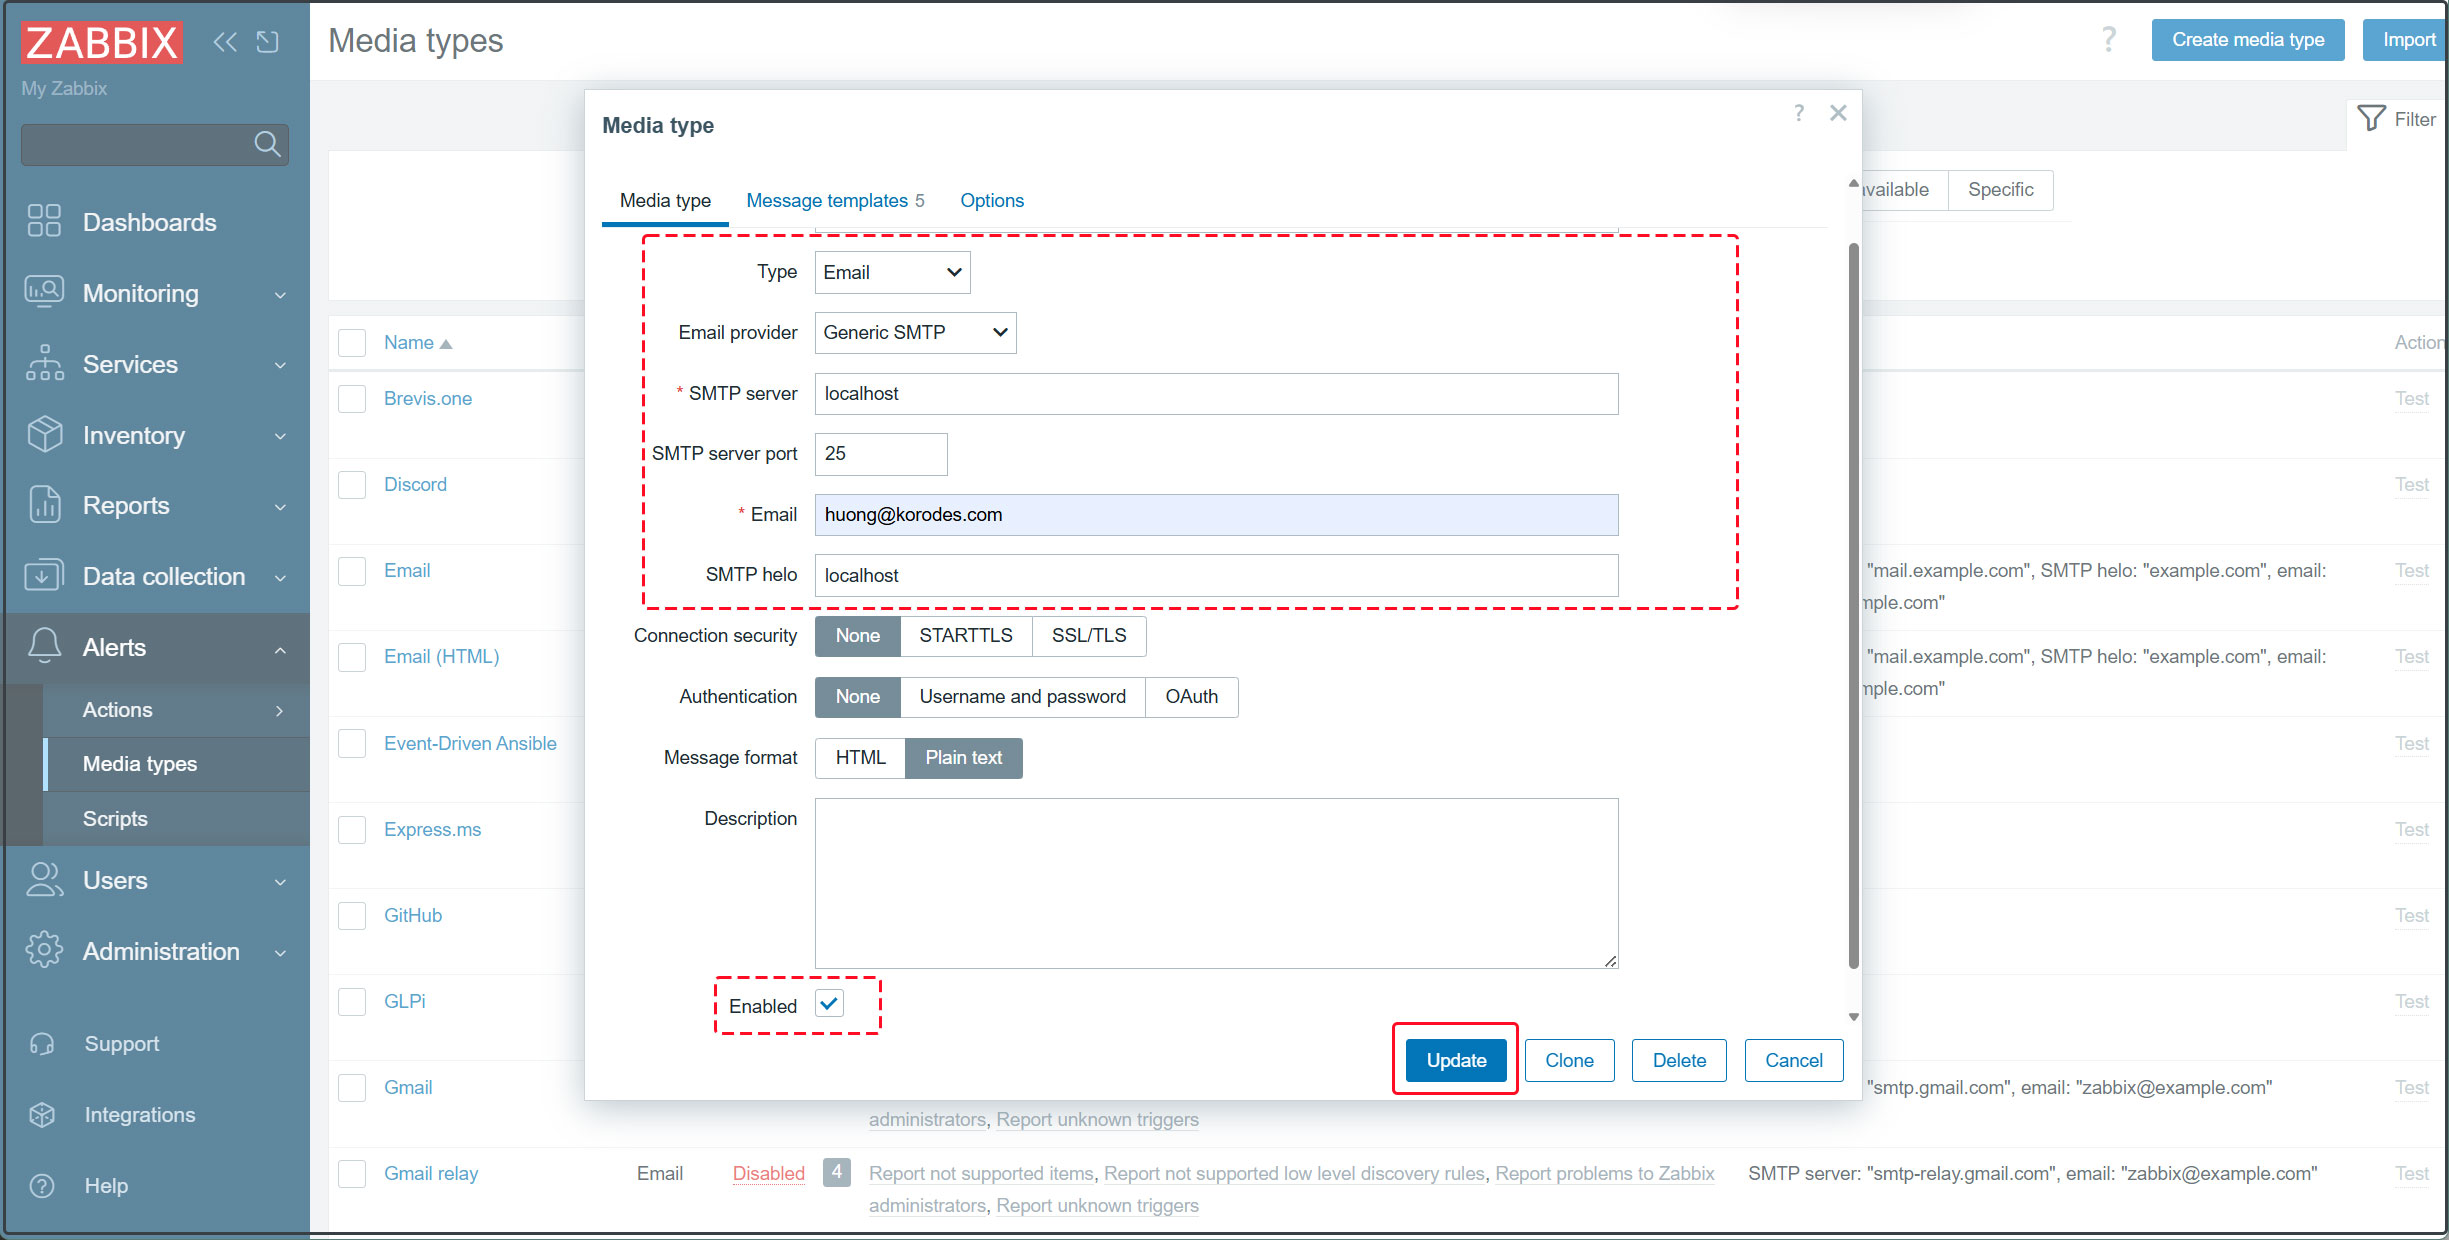Click the Reports document icon
The height and width of the screenshot is (1240, 2449).
44,505
